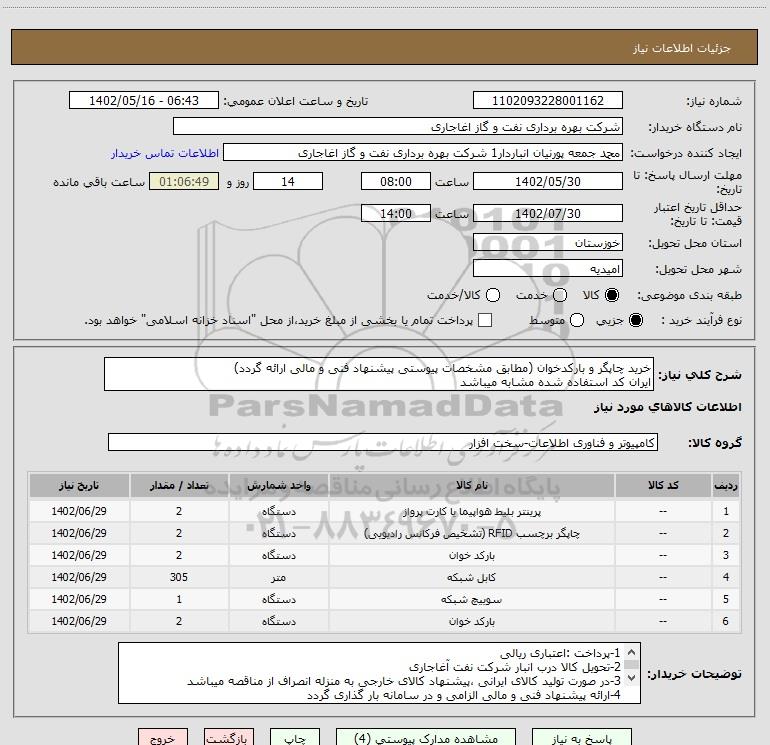Select بارکد خوان in row 6
The height and width of the screenshot is (745, 770).
[471, 621]
